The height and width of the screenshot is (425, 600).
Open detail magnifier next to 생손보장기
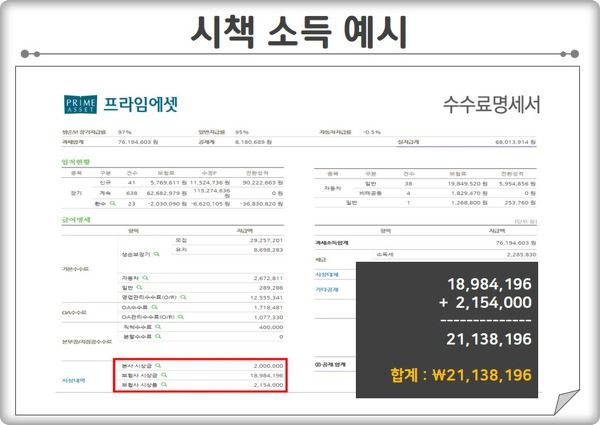(157, 254)
